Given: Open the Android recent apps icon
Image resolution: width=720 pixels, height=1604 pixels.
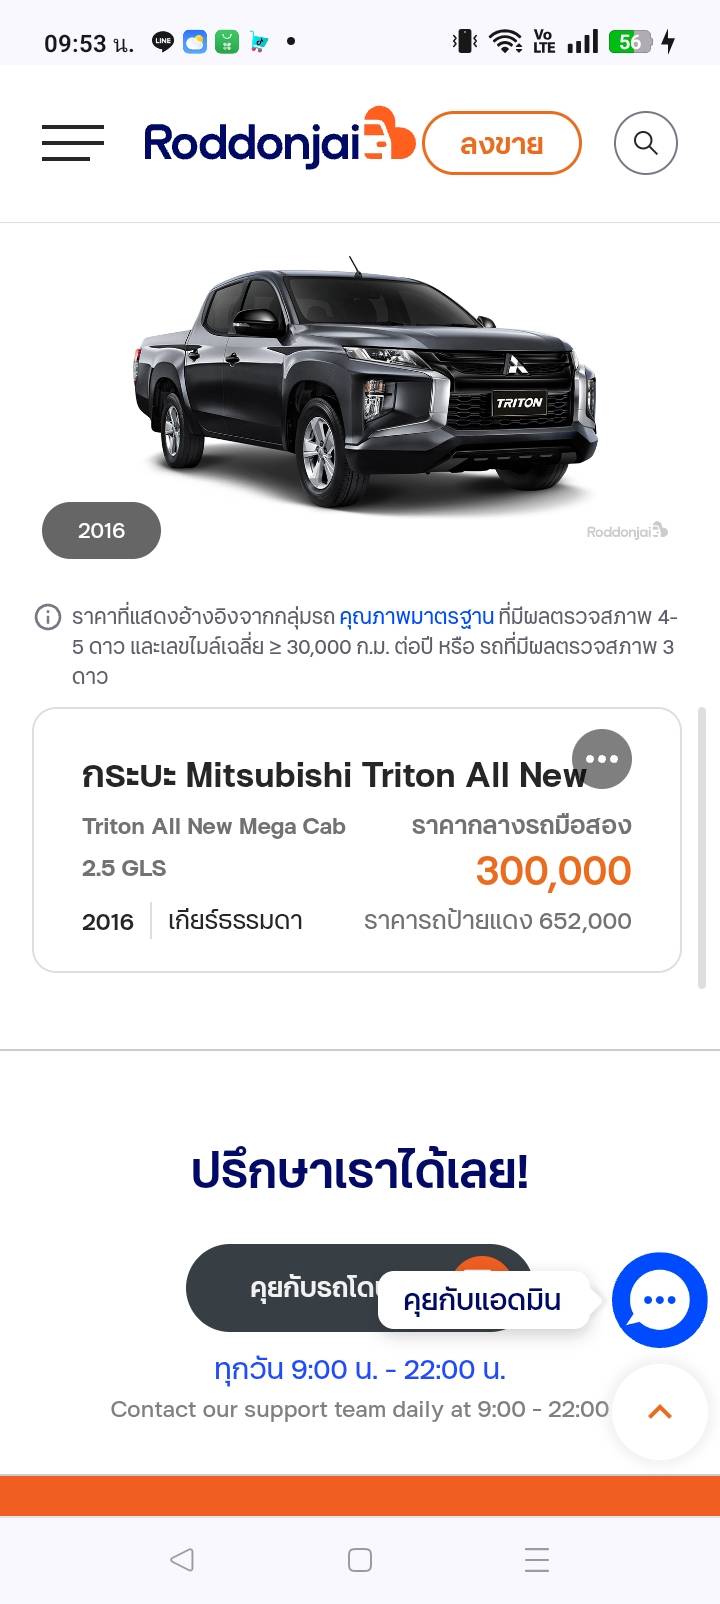Looking at the screenshot, I should coord(537,1560).
